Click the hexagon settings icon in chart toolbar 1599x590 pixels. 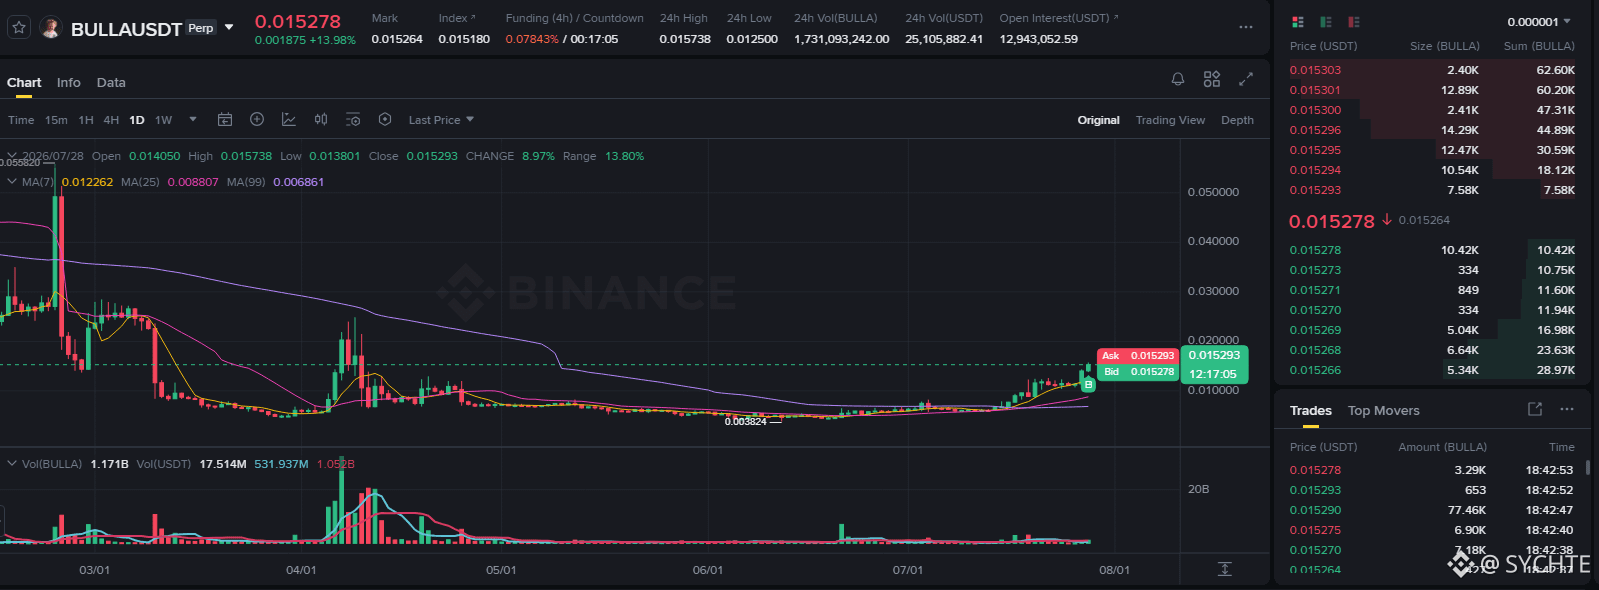385,120
